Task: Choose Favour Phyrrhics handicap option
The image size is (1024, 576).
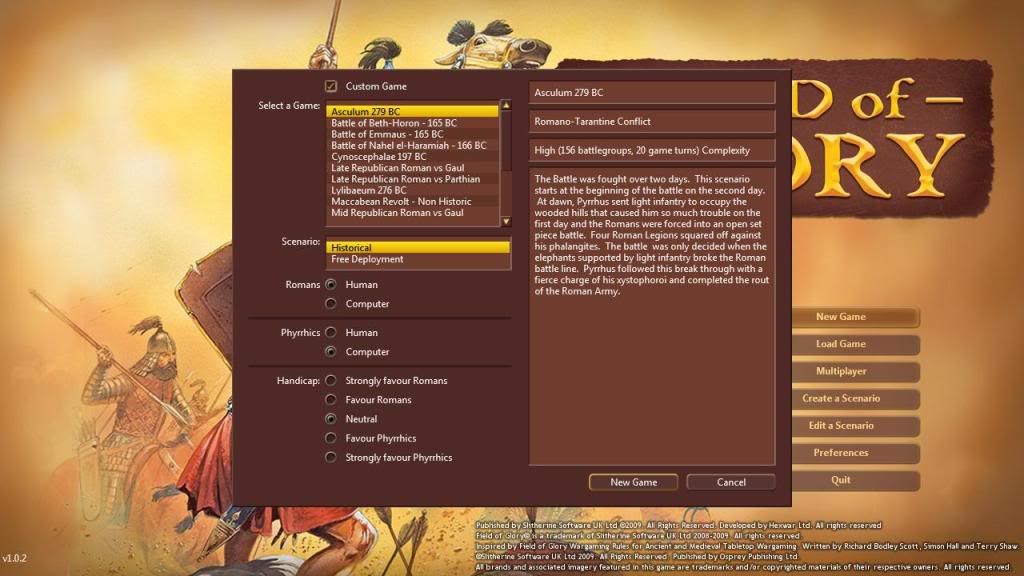Action: click(x=331, y=438)
